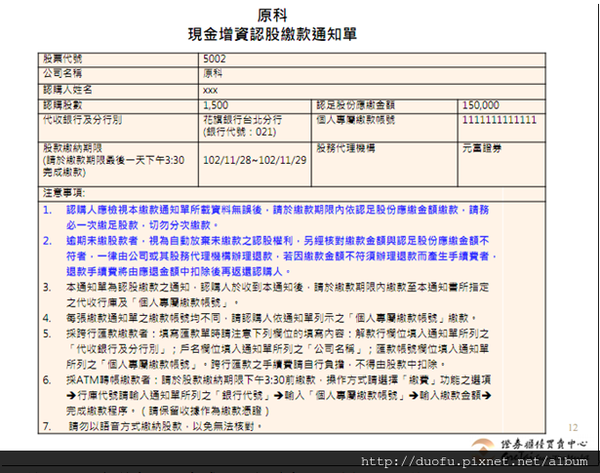Viewport: 600px width, 473px height.
Task: Select the subscriber name value xxx
Action: 210,91
